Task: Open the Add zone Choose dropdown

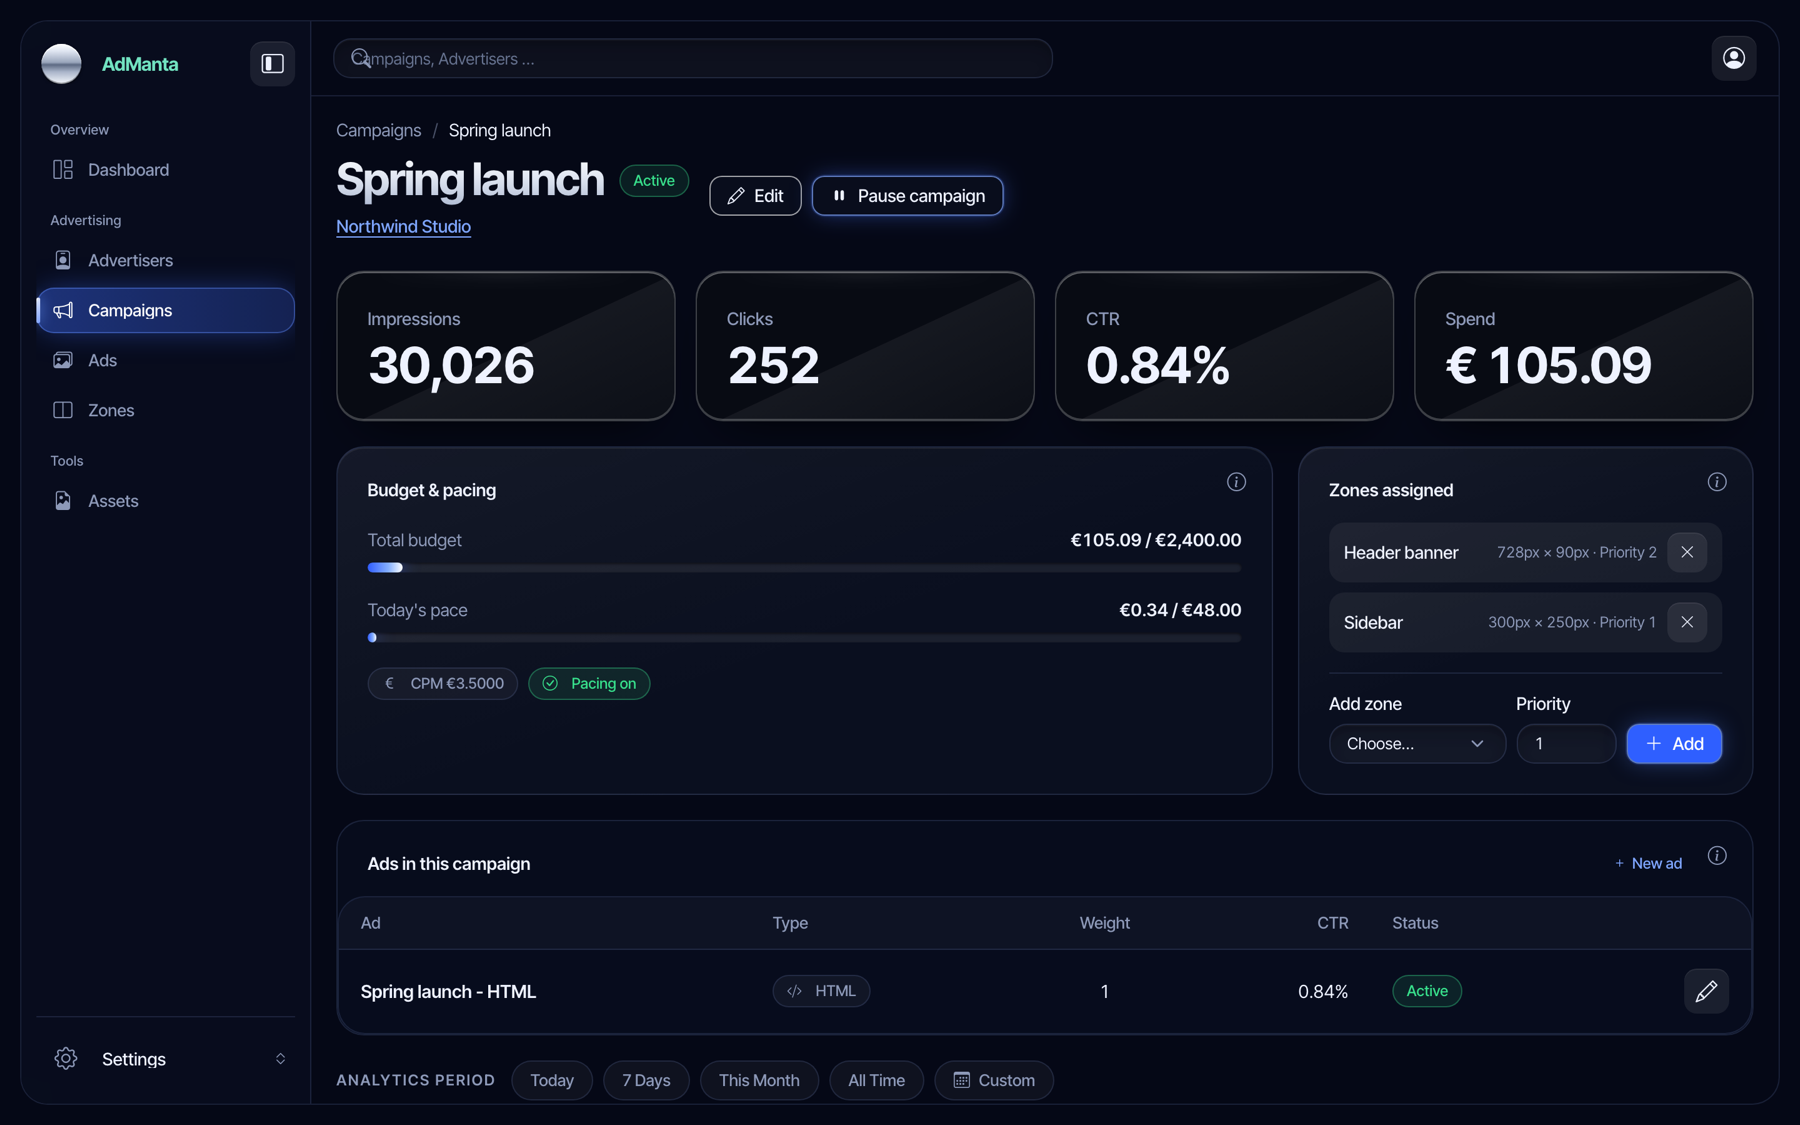Action: pyautogui.click(x=1416, y=744)
